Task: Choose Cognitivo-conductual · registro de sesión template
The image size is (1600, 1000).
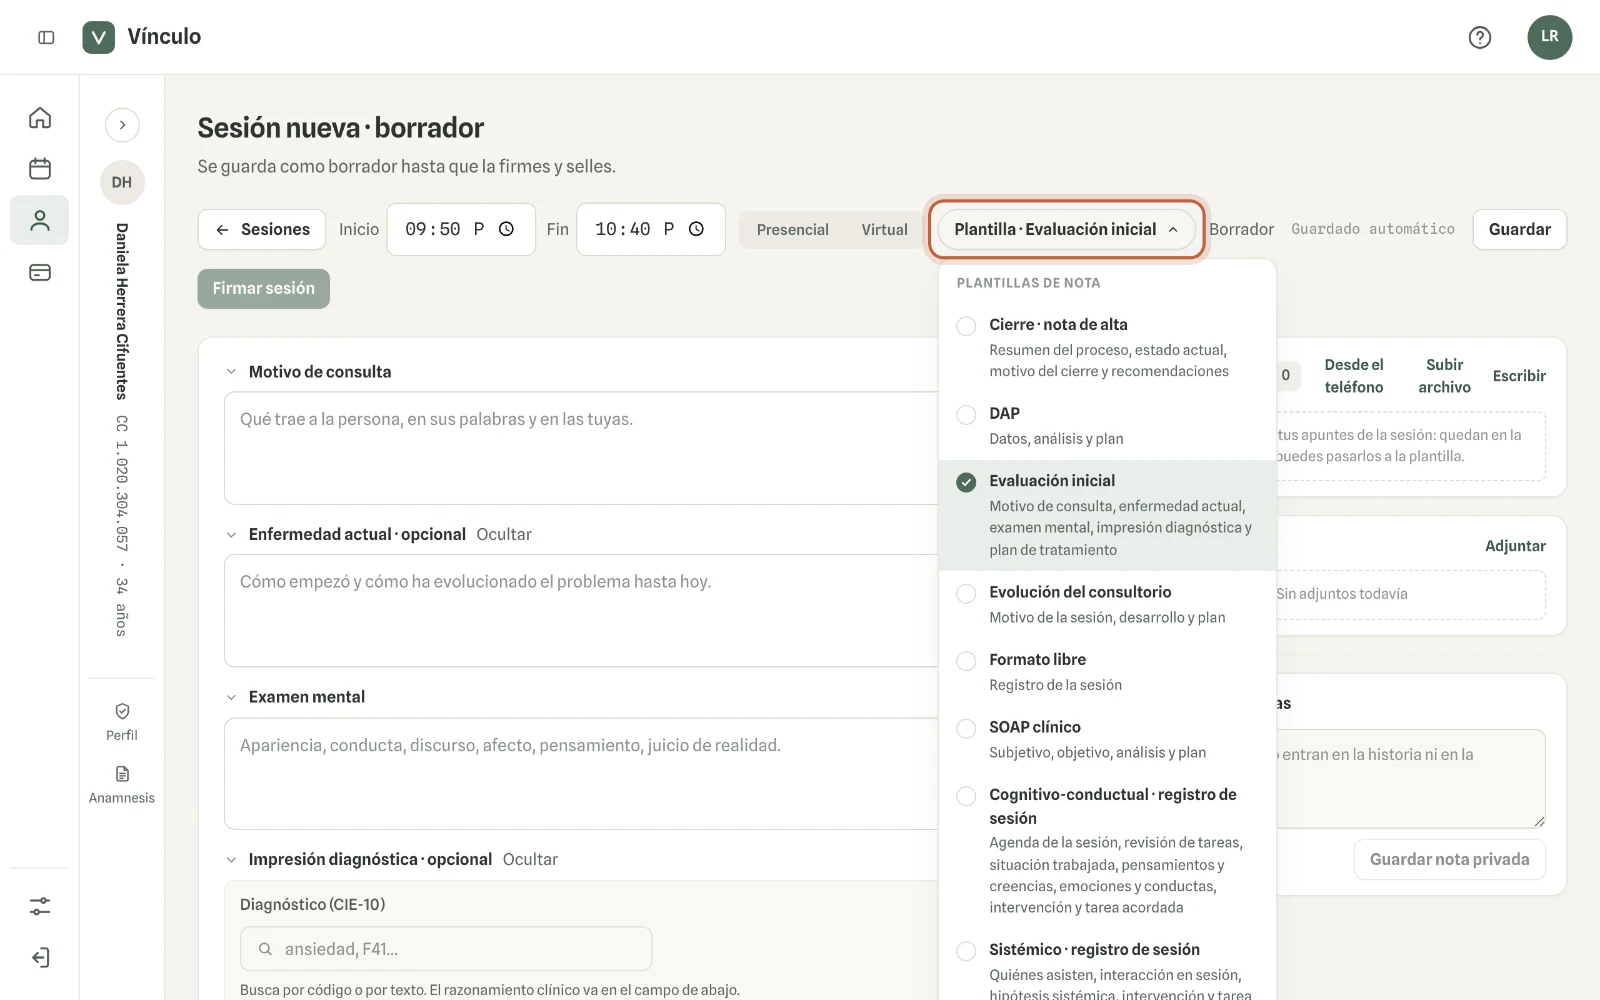Action: pos(1107,851)
